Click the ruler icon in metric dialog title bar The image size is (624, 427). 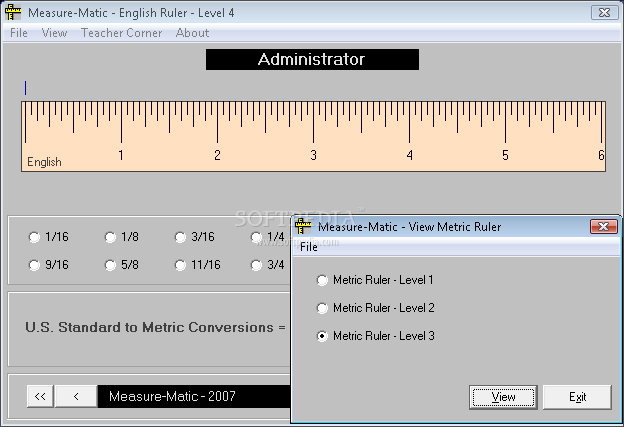[303, 226]
